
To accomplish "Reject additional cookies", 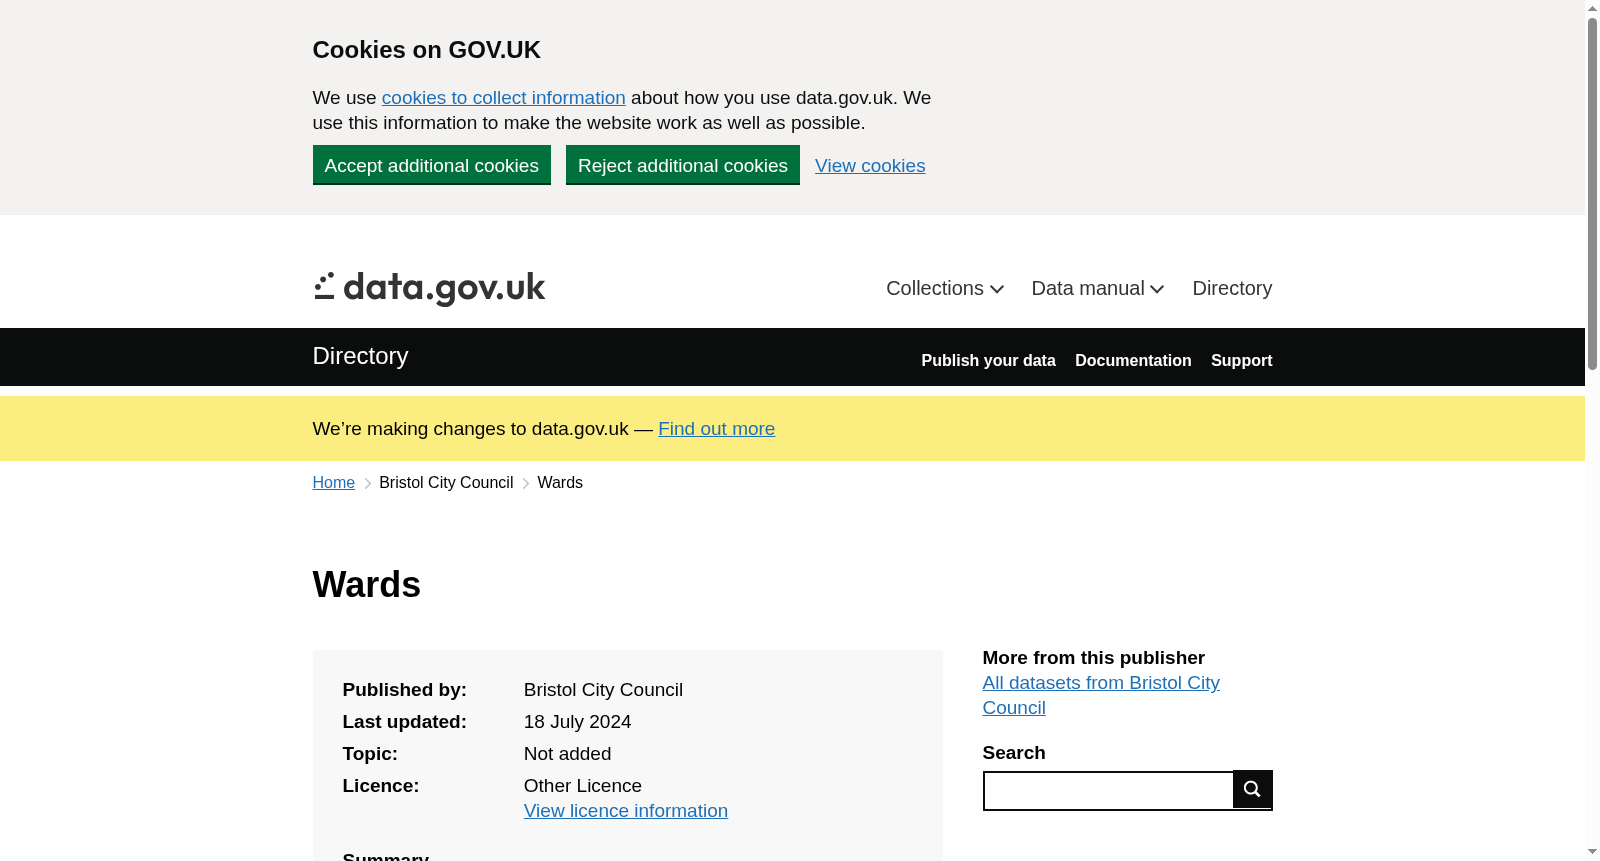I will [683, 165].
